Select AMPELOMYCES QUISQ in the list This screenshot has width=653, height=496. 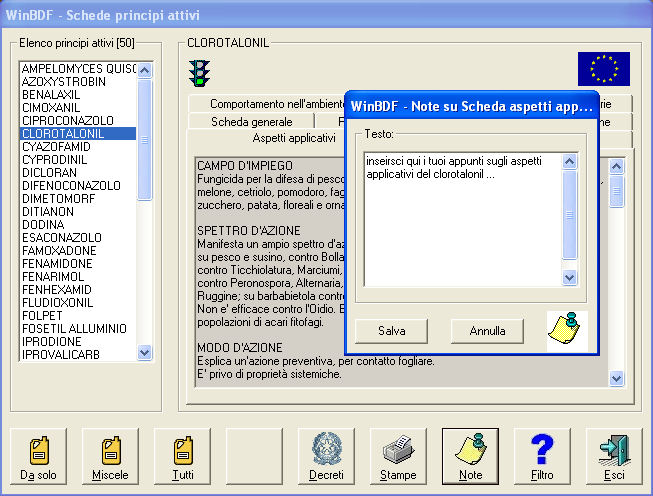point(78,69)
